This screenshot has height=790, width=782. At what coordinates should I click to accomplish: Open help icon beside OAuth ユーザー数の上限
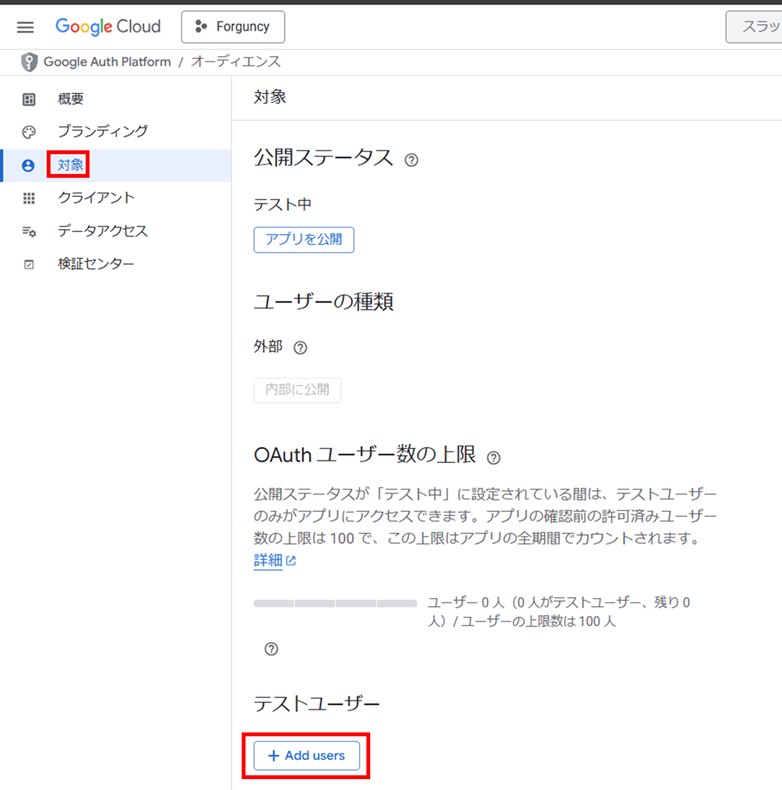493,457
